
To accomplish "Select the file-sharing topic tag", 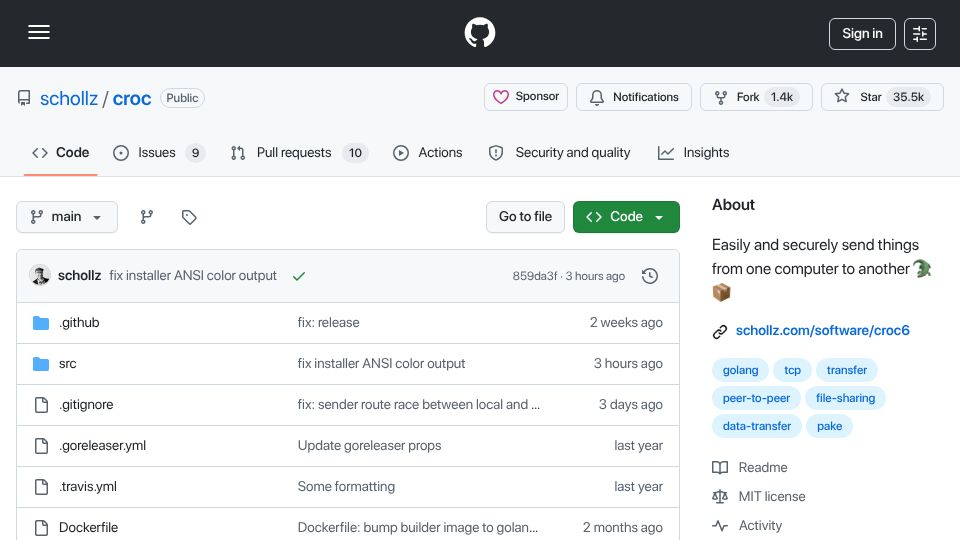I will [x=846, y=398].
